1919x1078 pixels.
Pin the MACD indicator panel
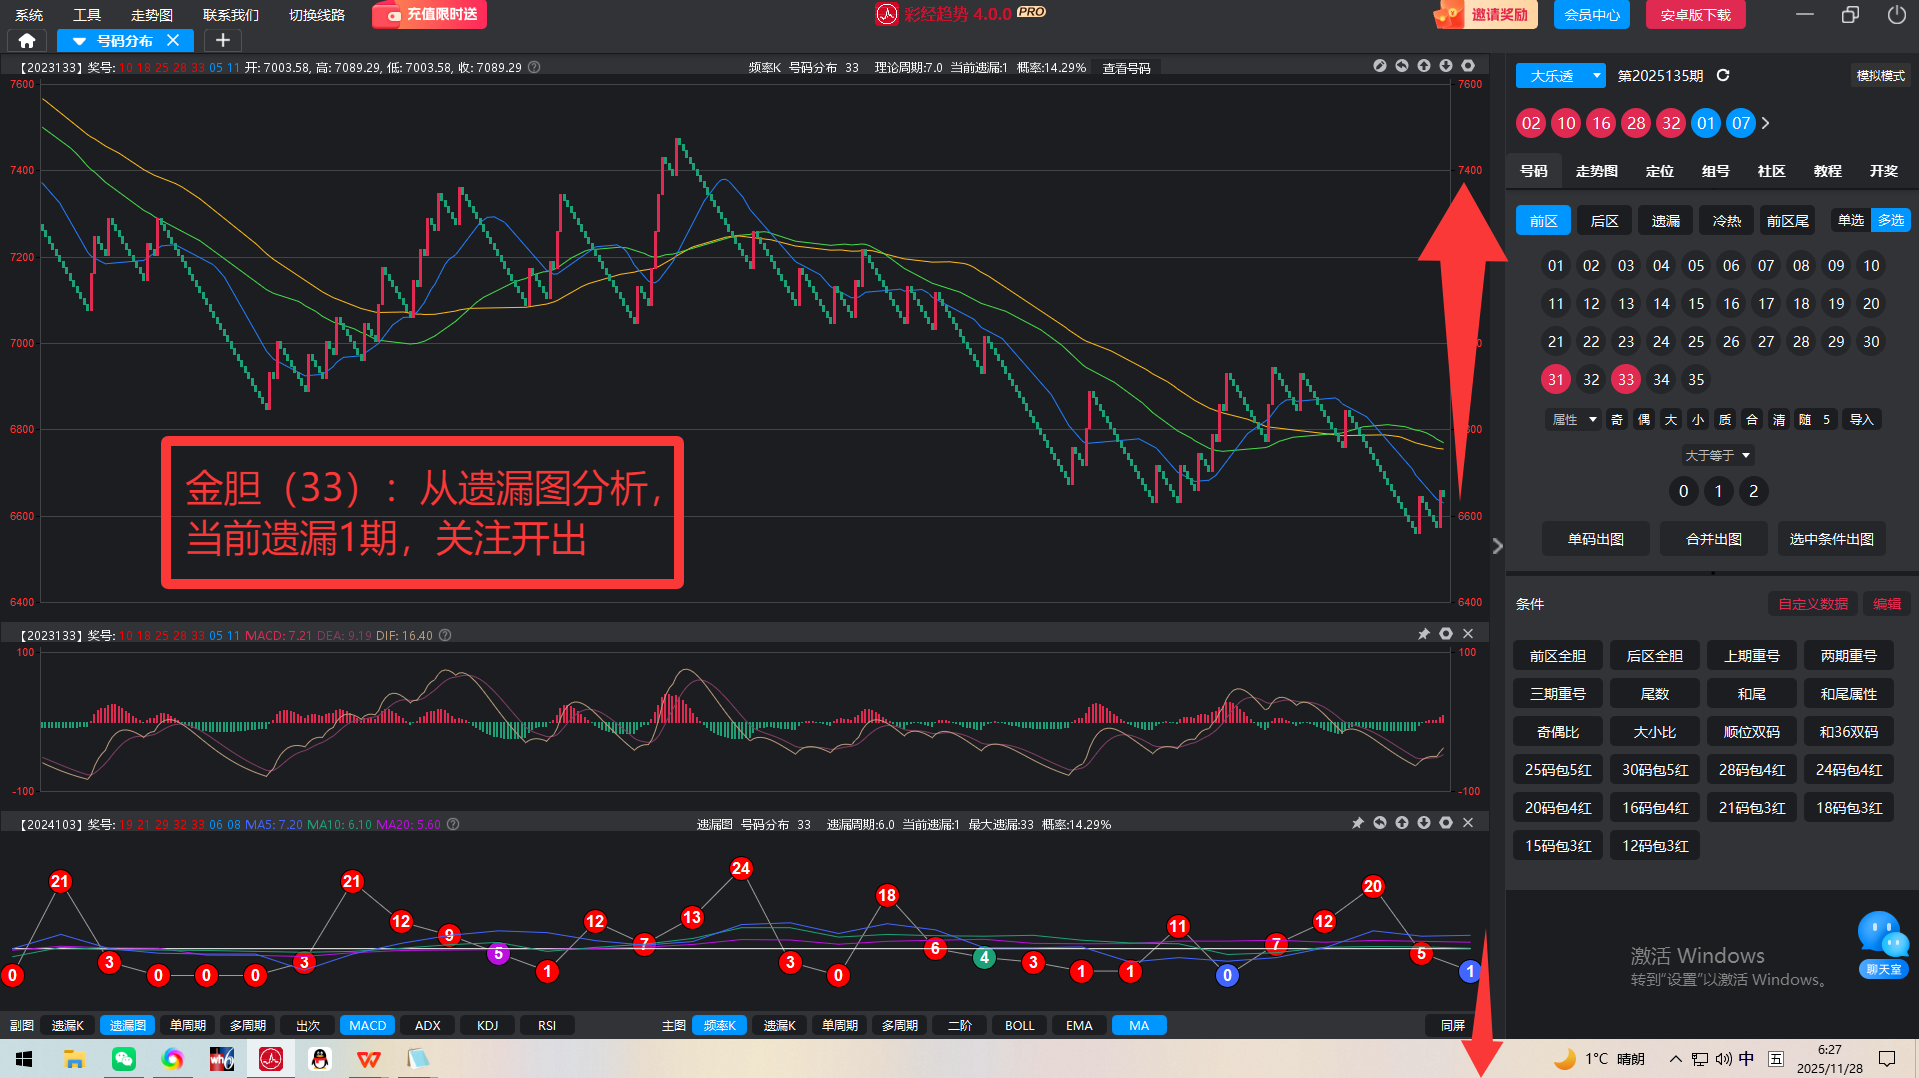tap(1423, 634)
